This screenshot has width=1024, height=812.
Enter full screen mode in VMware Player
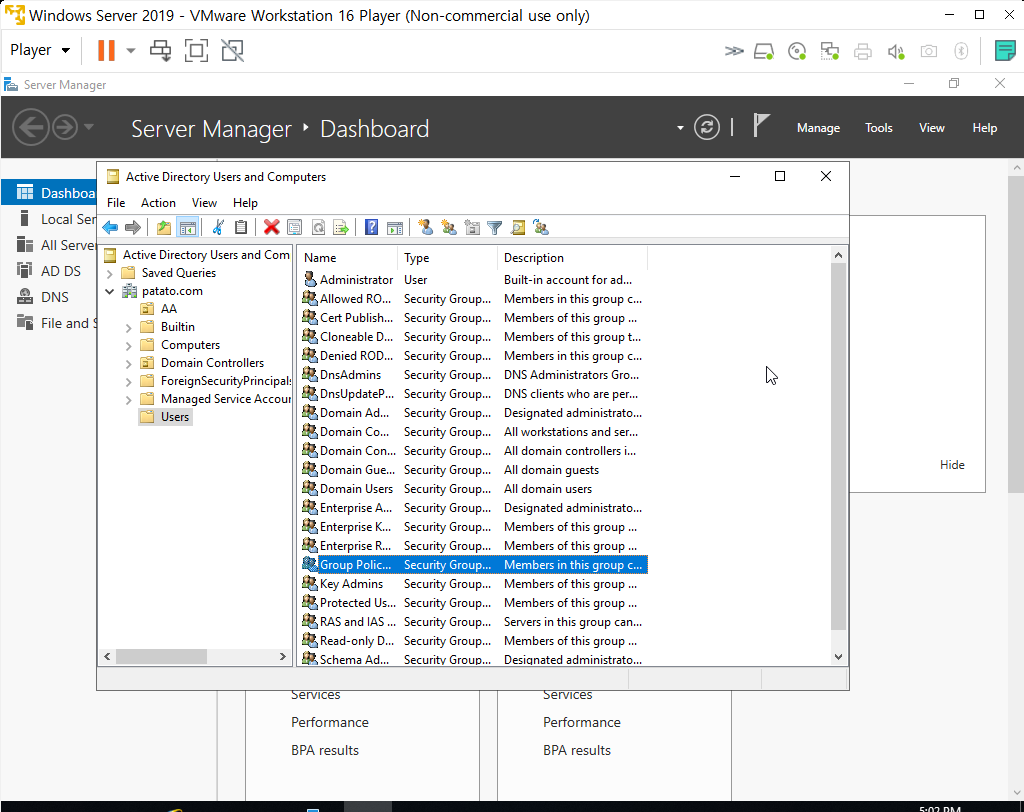click(197, 50)
